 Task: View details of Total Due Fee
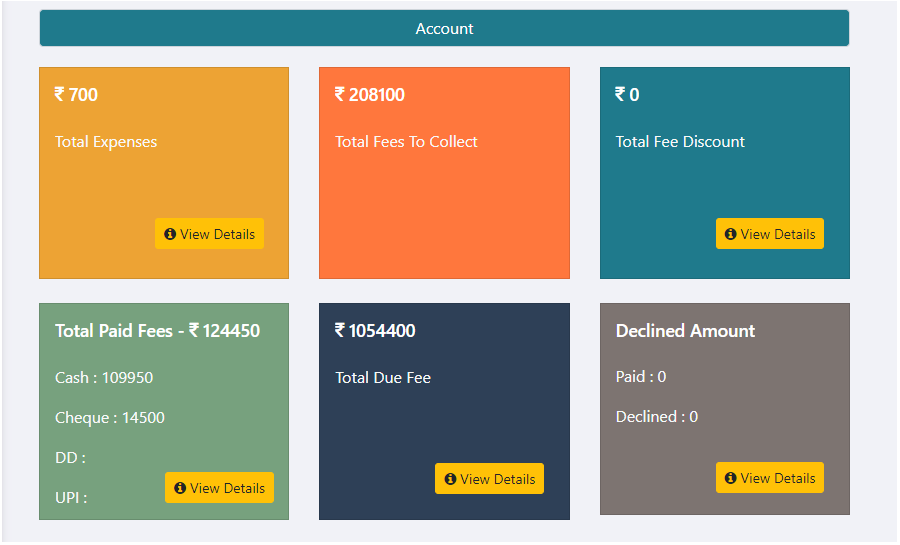click(x=497, y=479)
